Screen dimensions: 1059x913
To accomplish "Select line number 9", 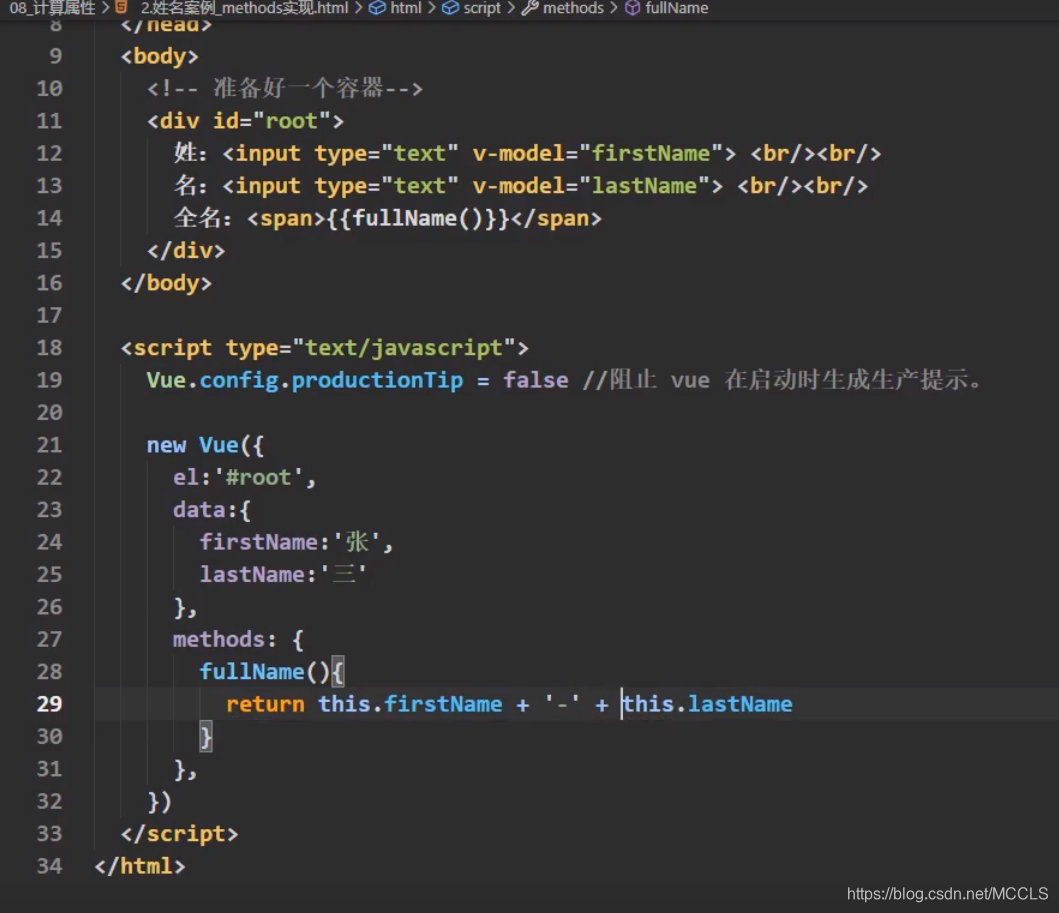I will tap(55, 56).
